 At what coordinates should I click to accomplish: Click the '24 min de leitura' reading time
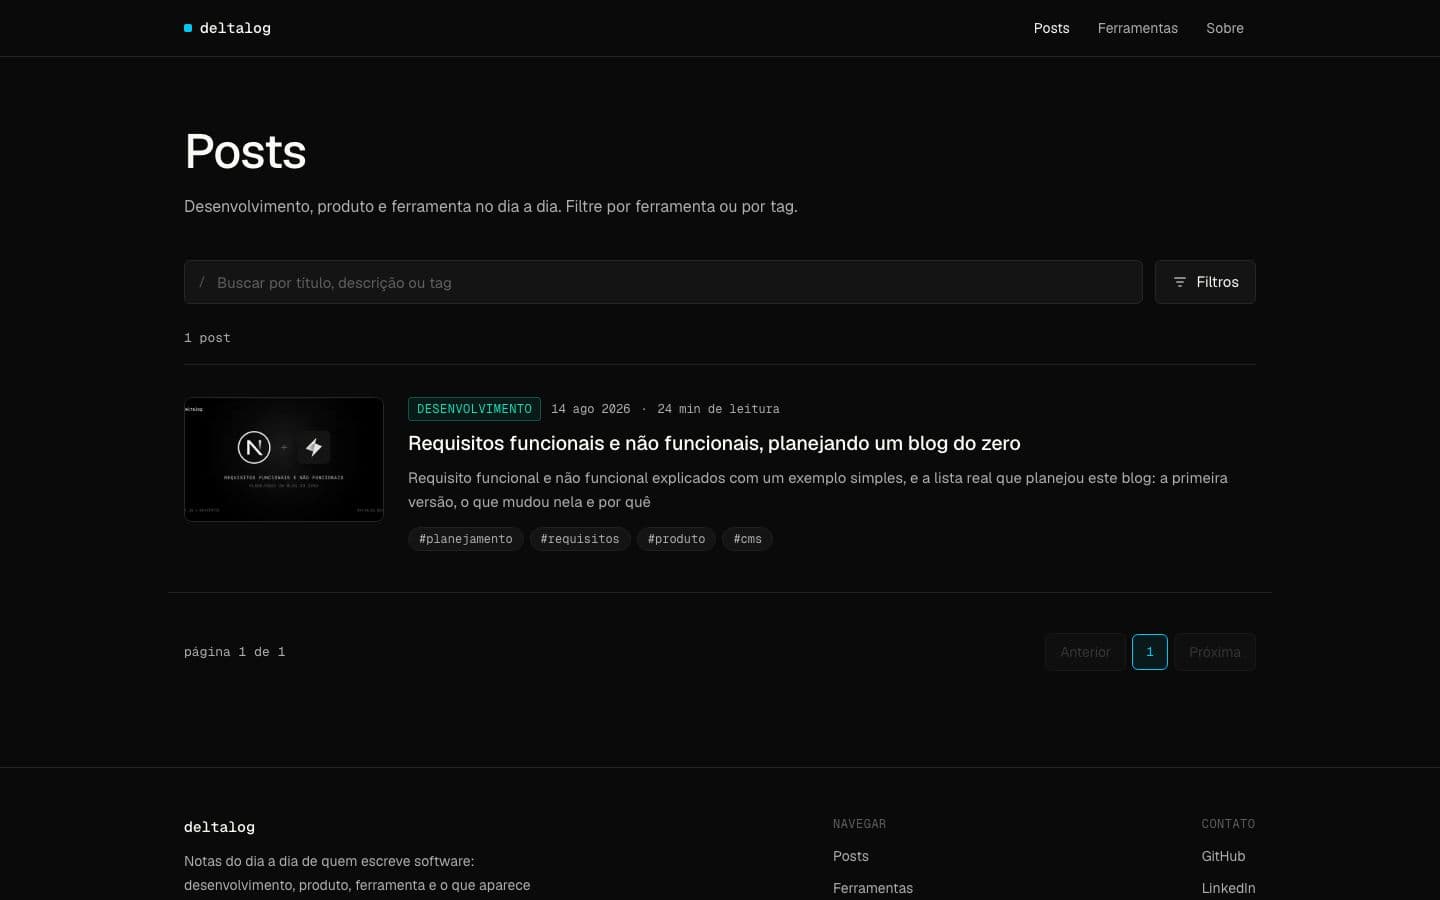point(718,409)
